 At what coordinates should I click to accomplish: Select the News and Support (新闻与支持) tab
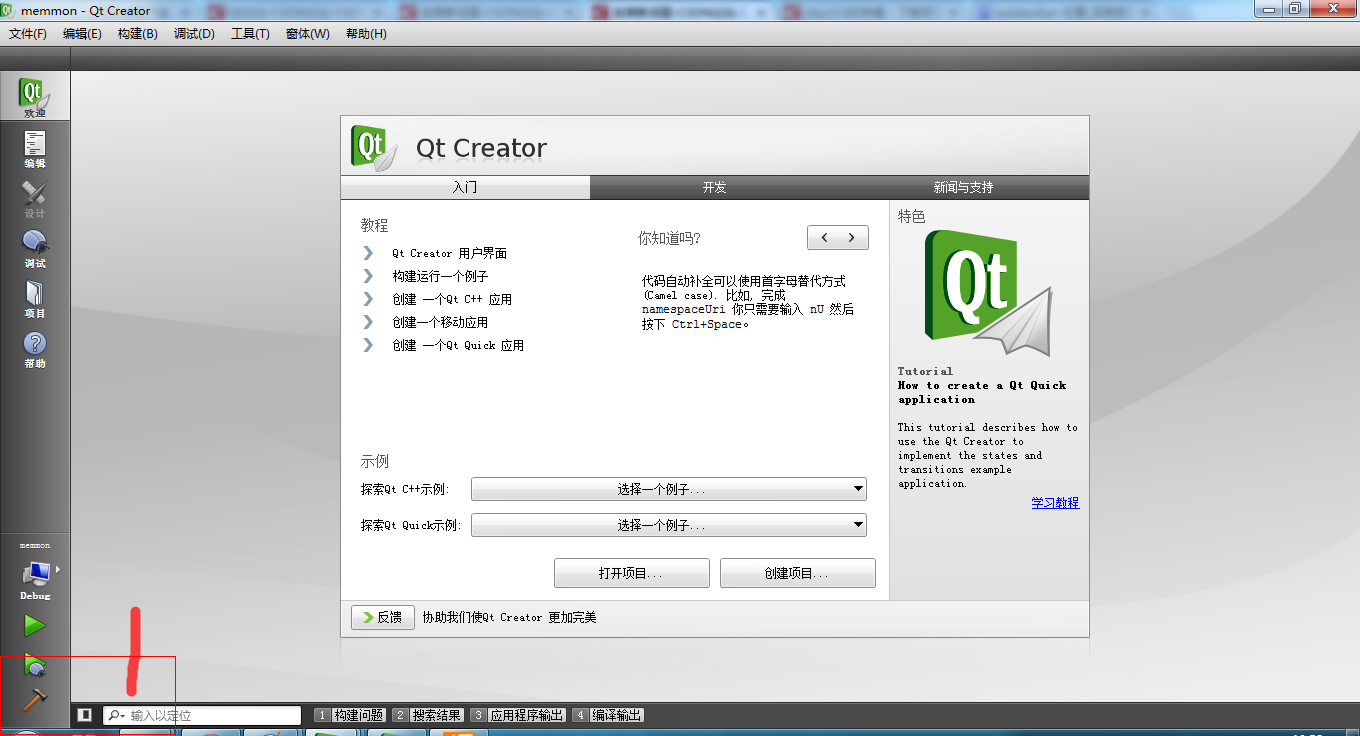[x=964, y=187]
